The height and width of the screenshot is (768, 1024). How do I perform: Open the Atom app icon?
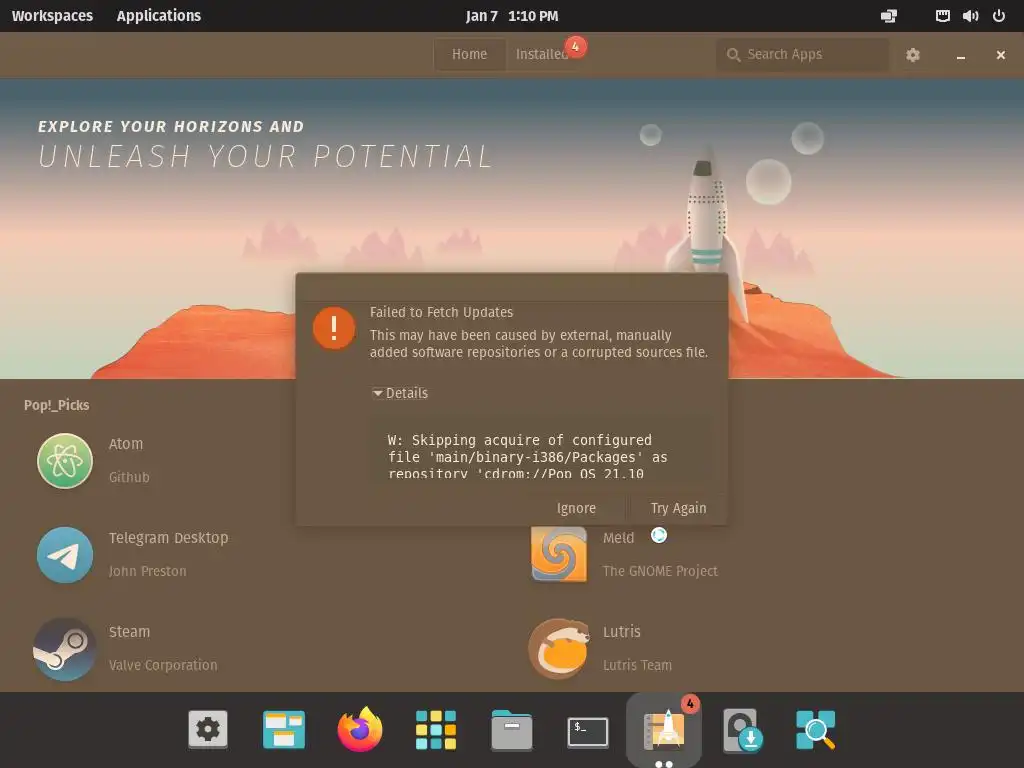click(65, 460)
